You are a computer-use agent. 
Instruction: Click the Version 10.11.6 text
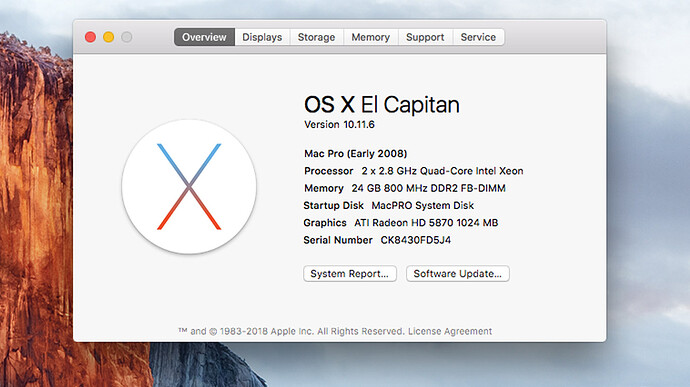[x=339, y=125]
